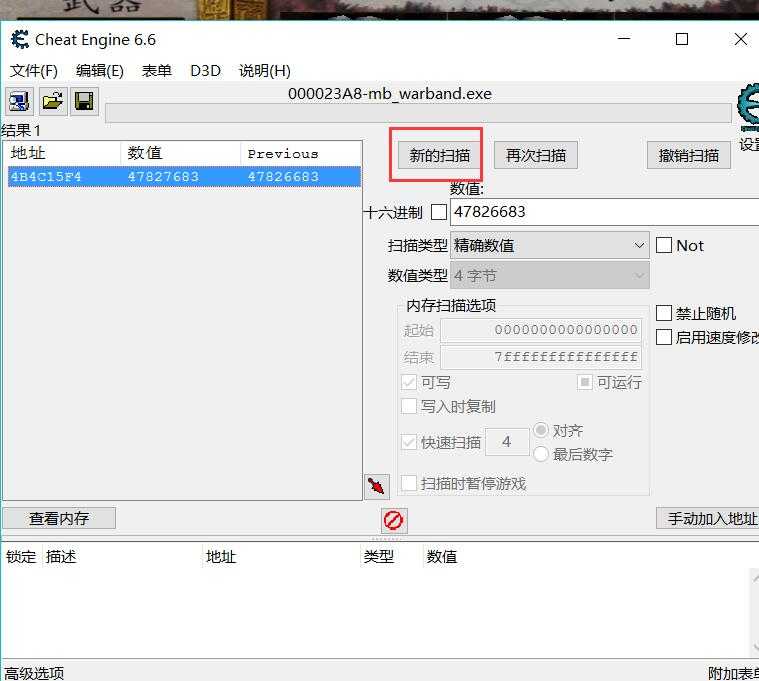Image resolution: width=759 pixels, height=681 pixels.
Task: Click the scan progress bar
Action: pos(418,113)
